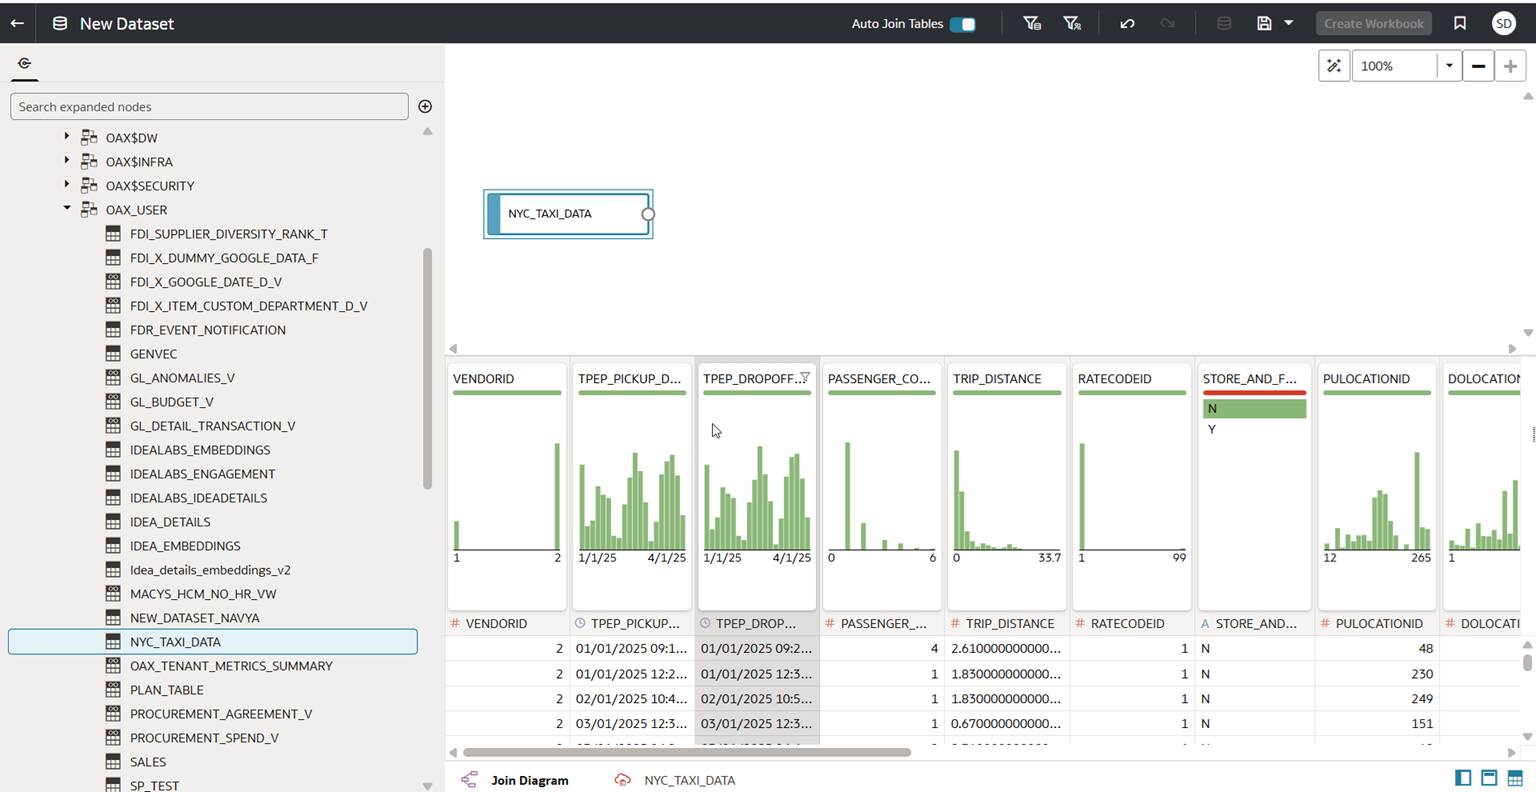Click the PASSENGER_CO... quality tile header
This screenshot has height=792, width=1536.
coord(879,379)
